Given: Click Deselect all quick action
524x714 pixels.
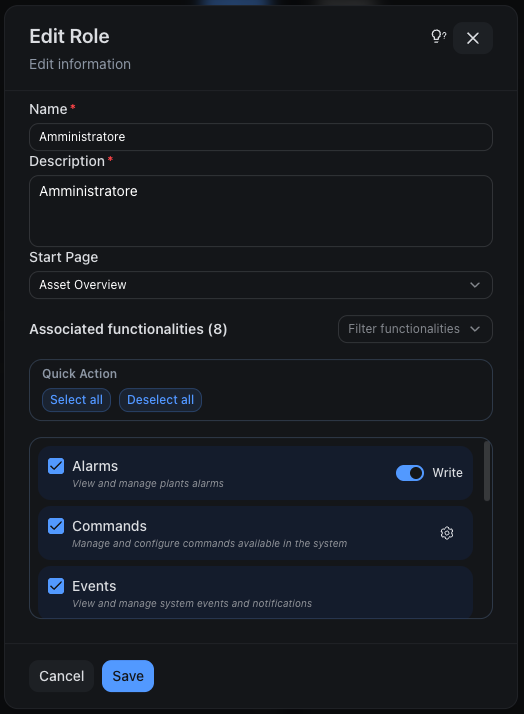Looking at the screenshot, I should tap(160, 400).
